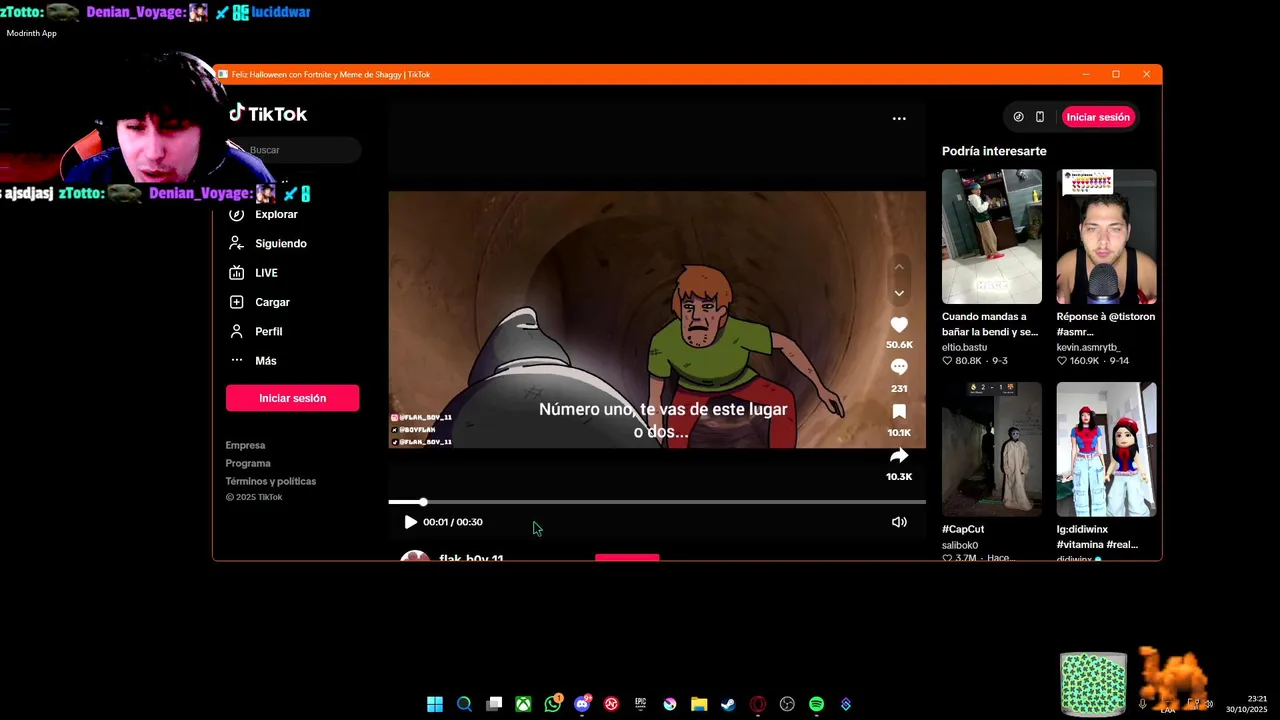This screenshot has width=1280, height=720.
Task: Click the colorful round app icon in the taskbar
Action: point(670,704)
